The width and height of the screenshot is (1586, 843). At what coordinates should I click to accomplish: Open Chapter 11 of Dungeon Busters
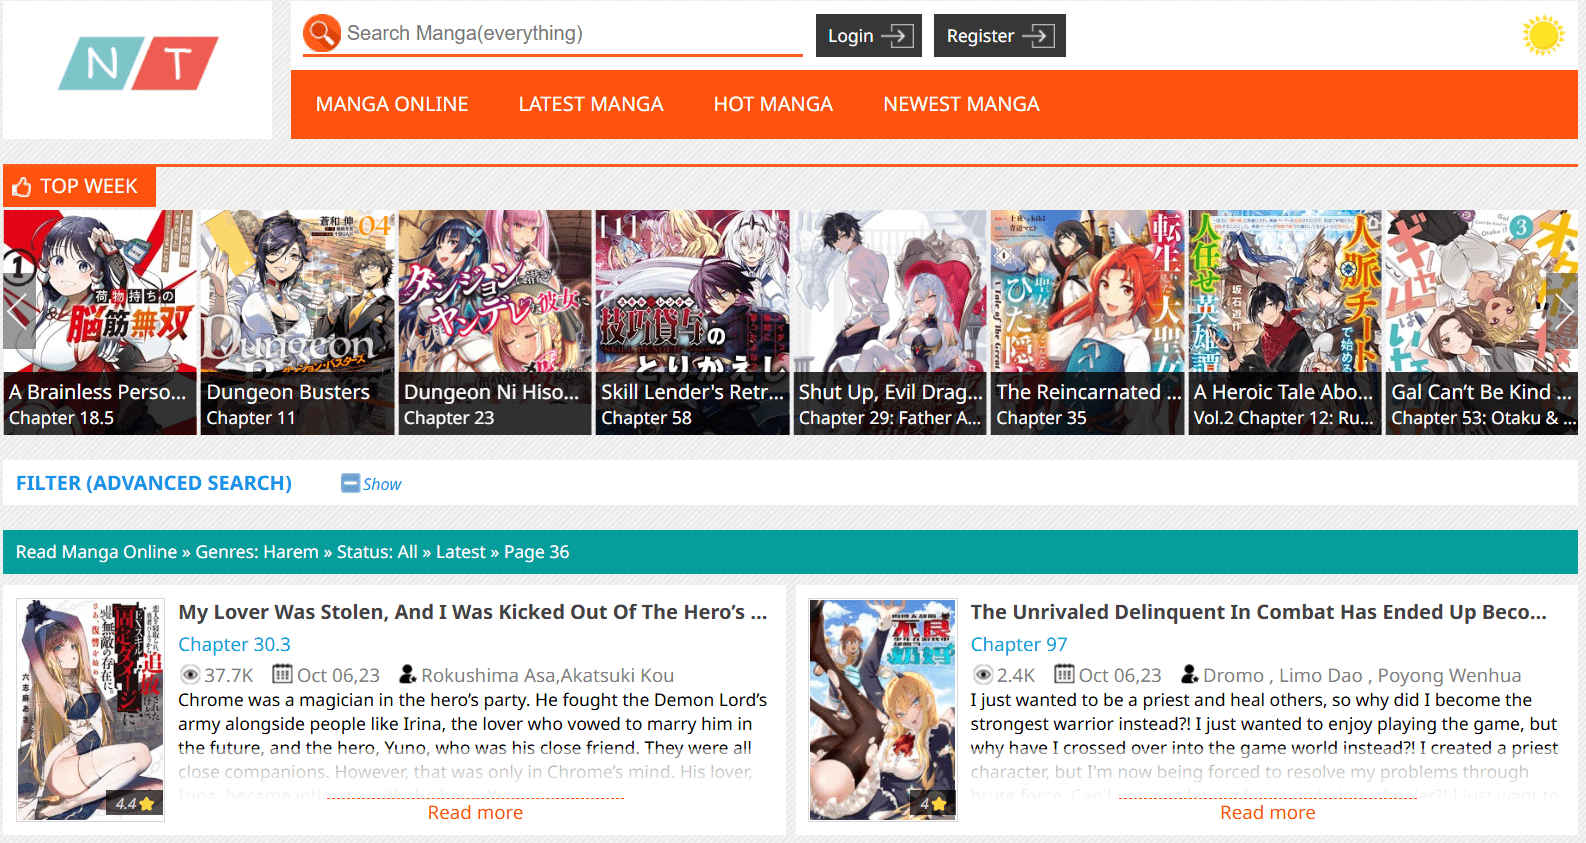click(251, 418)
